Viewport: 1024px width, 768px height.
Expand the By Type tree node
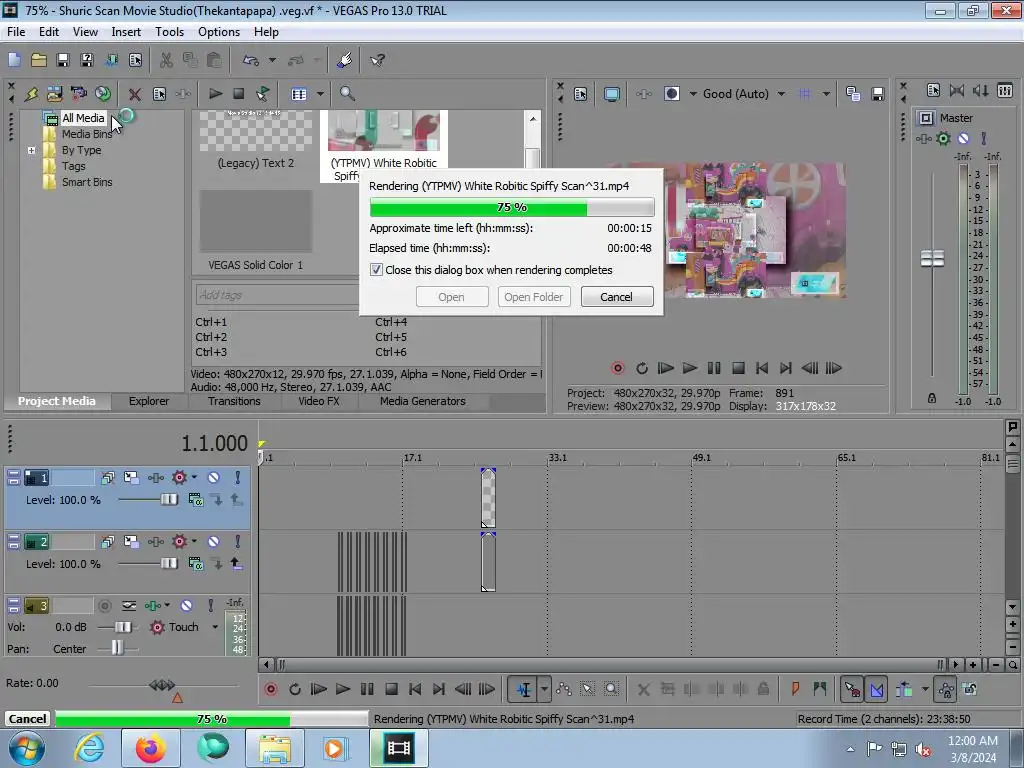click(31, 150)
